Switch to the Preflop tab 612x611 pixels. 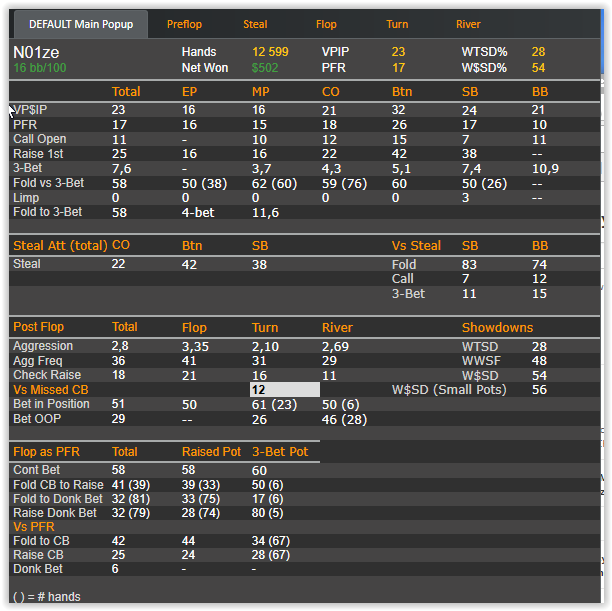pos(184,24)
